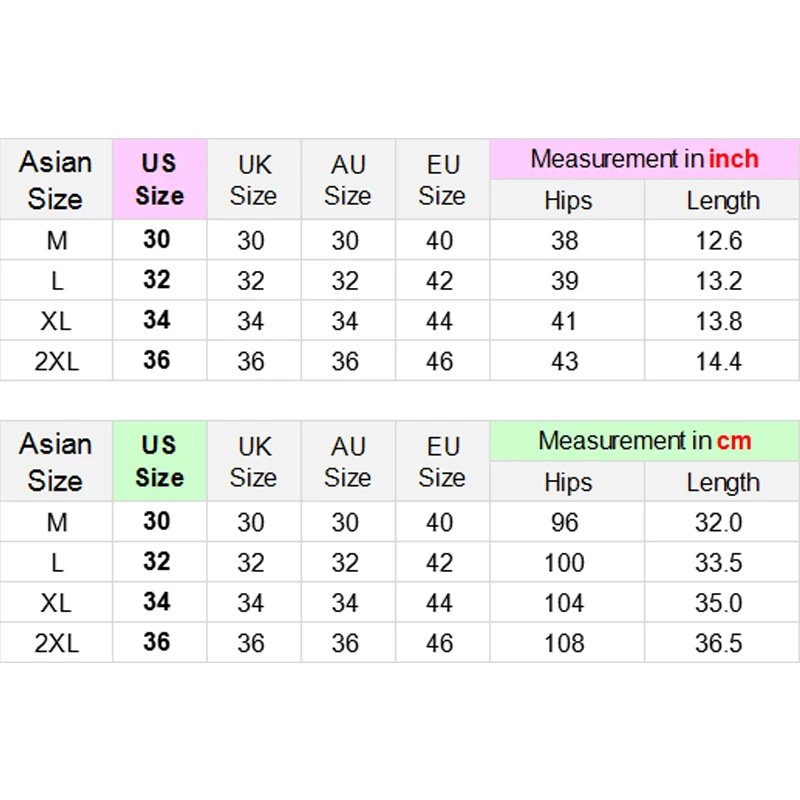
Task: Click the 33.5 length value
Action: click(x=721, y=563)
